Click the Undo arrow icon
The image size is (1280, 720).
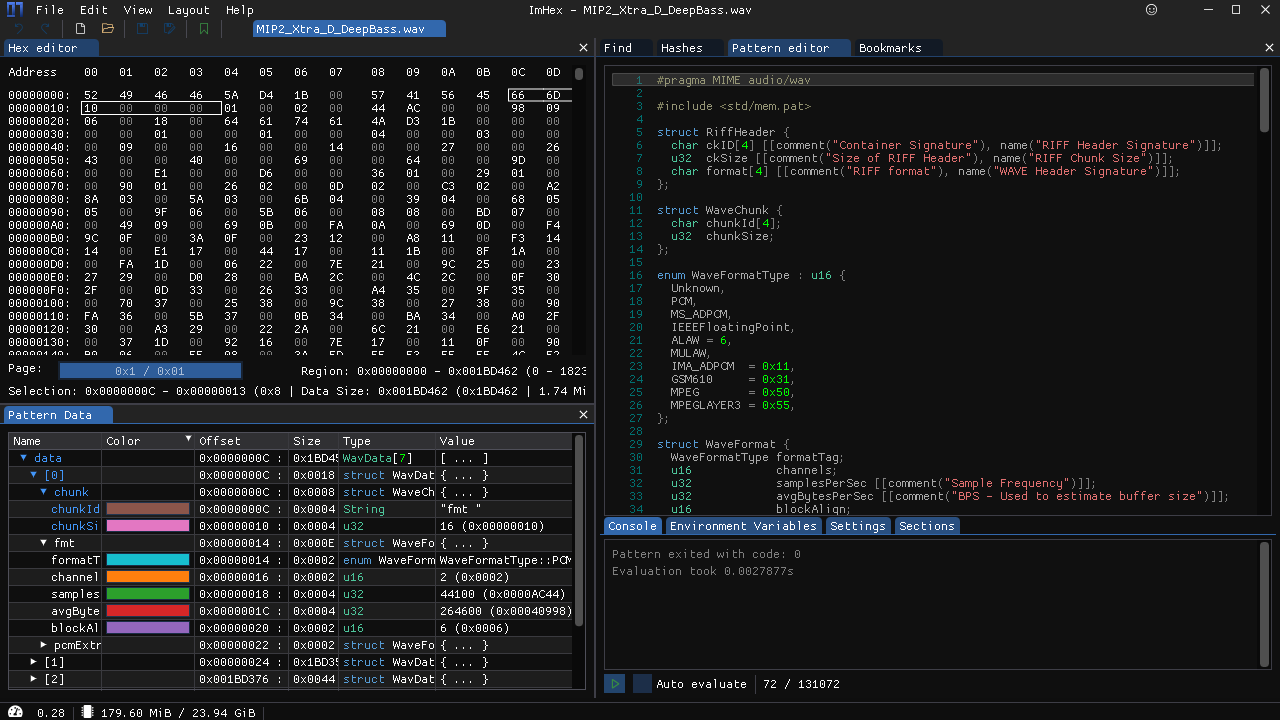[x=18, y=29]
